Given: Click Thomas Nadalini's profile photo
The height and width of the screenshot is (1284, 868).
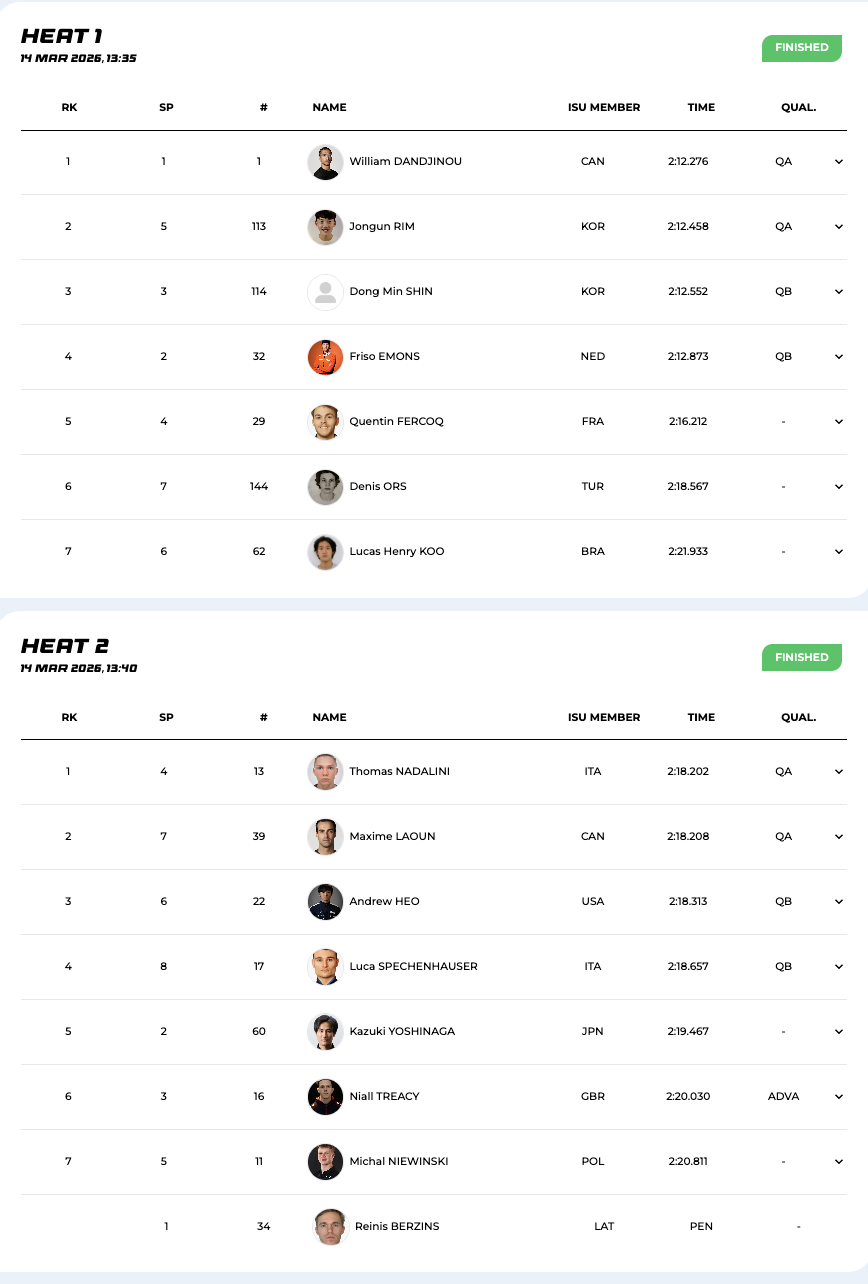Looking at the screenshot, I should point(325,772).
